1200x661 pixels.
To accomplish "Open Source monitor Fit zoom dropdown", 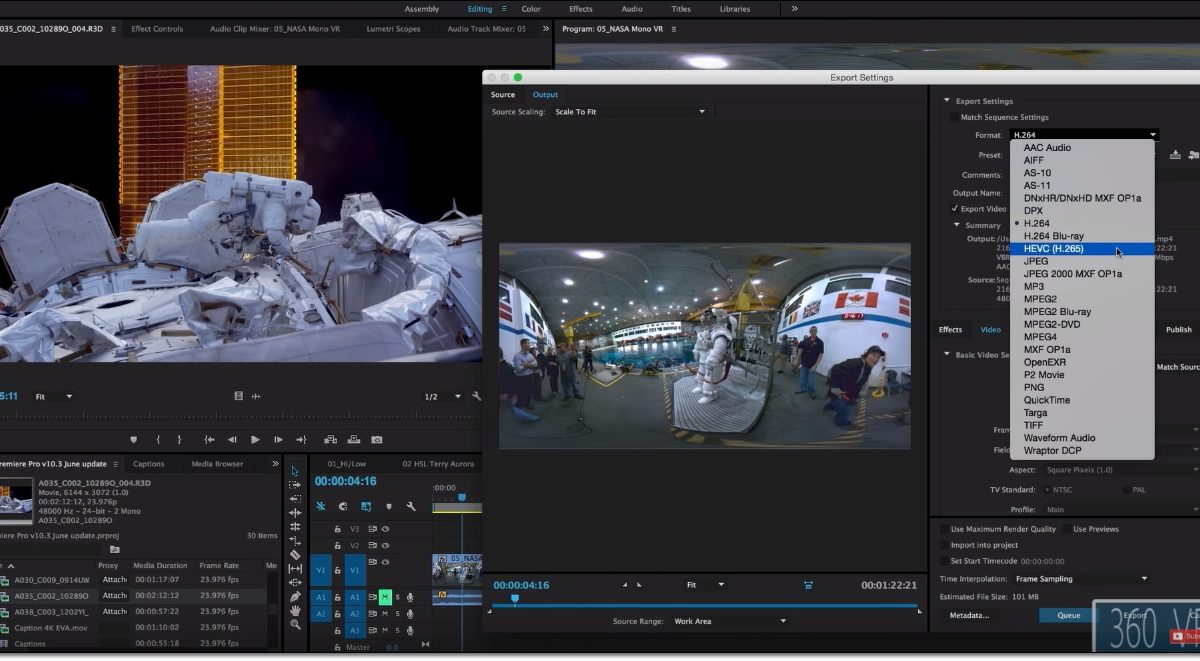I will [x=54, y=396].
